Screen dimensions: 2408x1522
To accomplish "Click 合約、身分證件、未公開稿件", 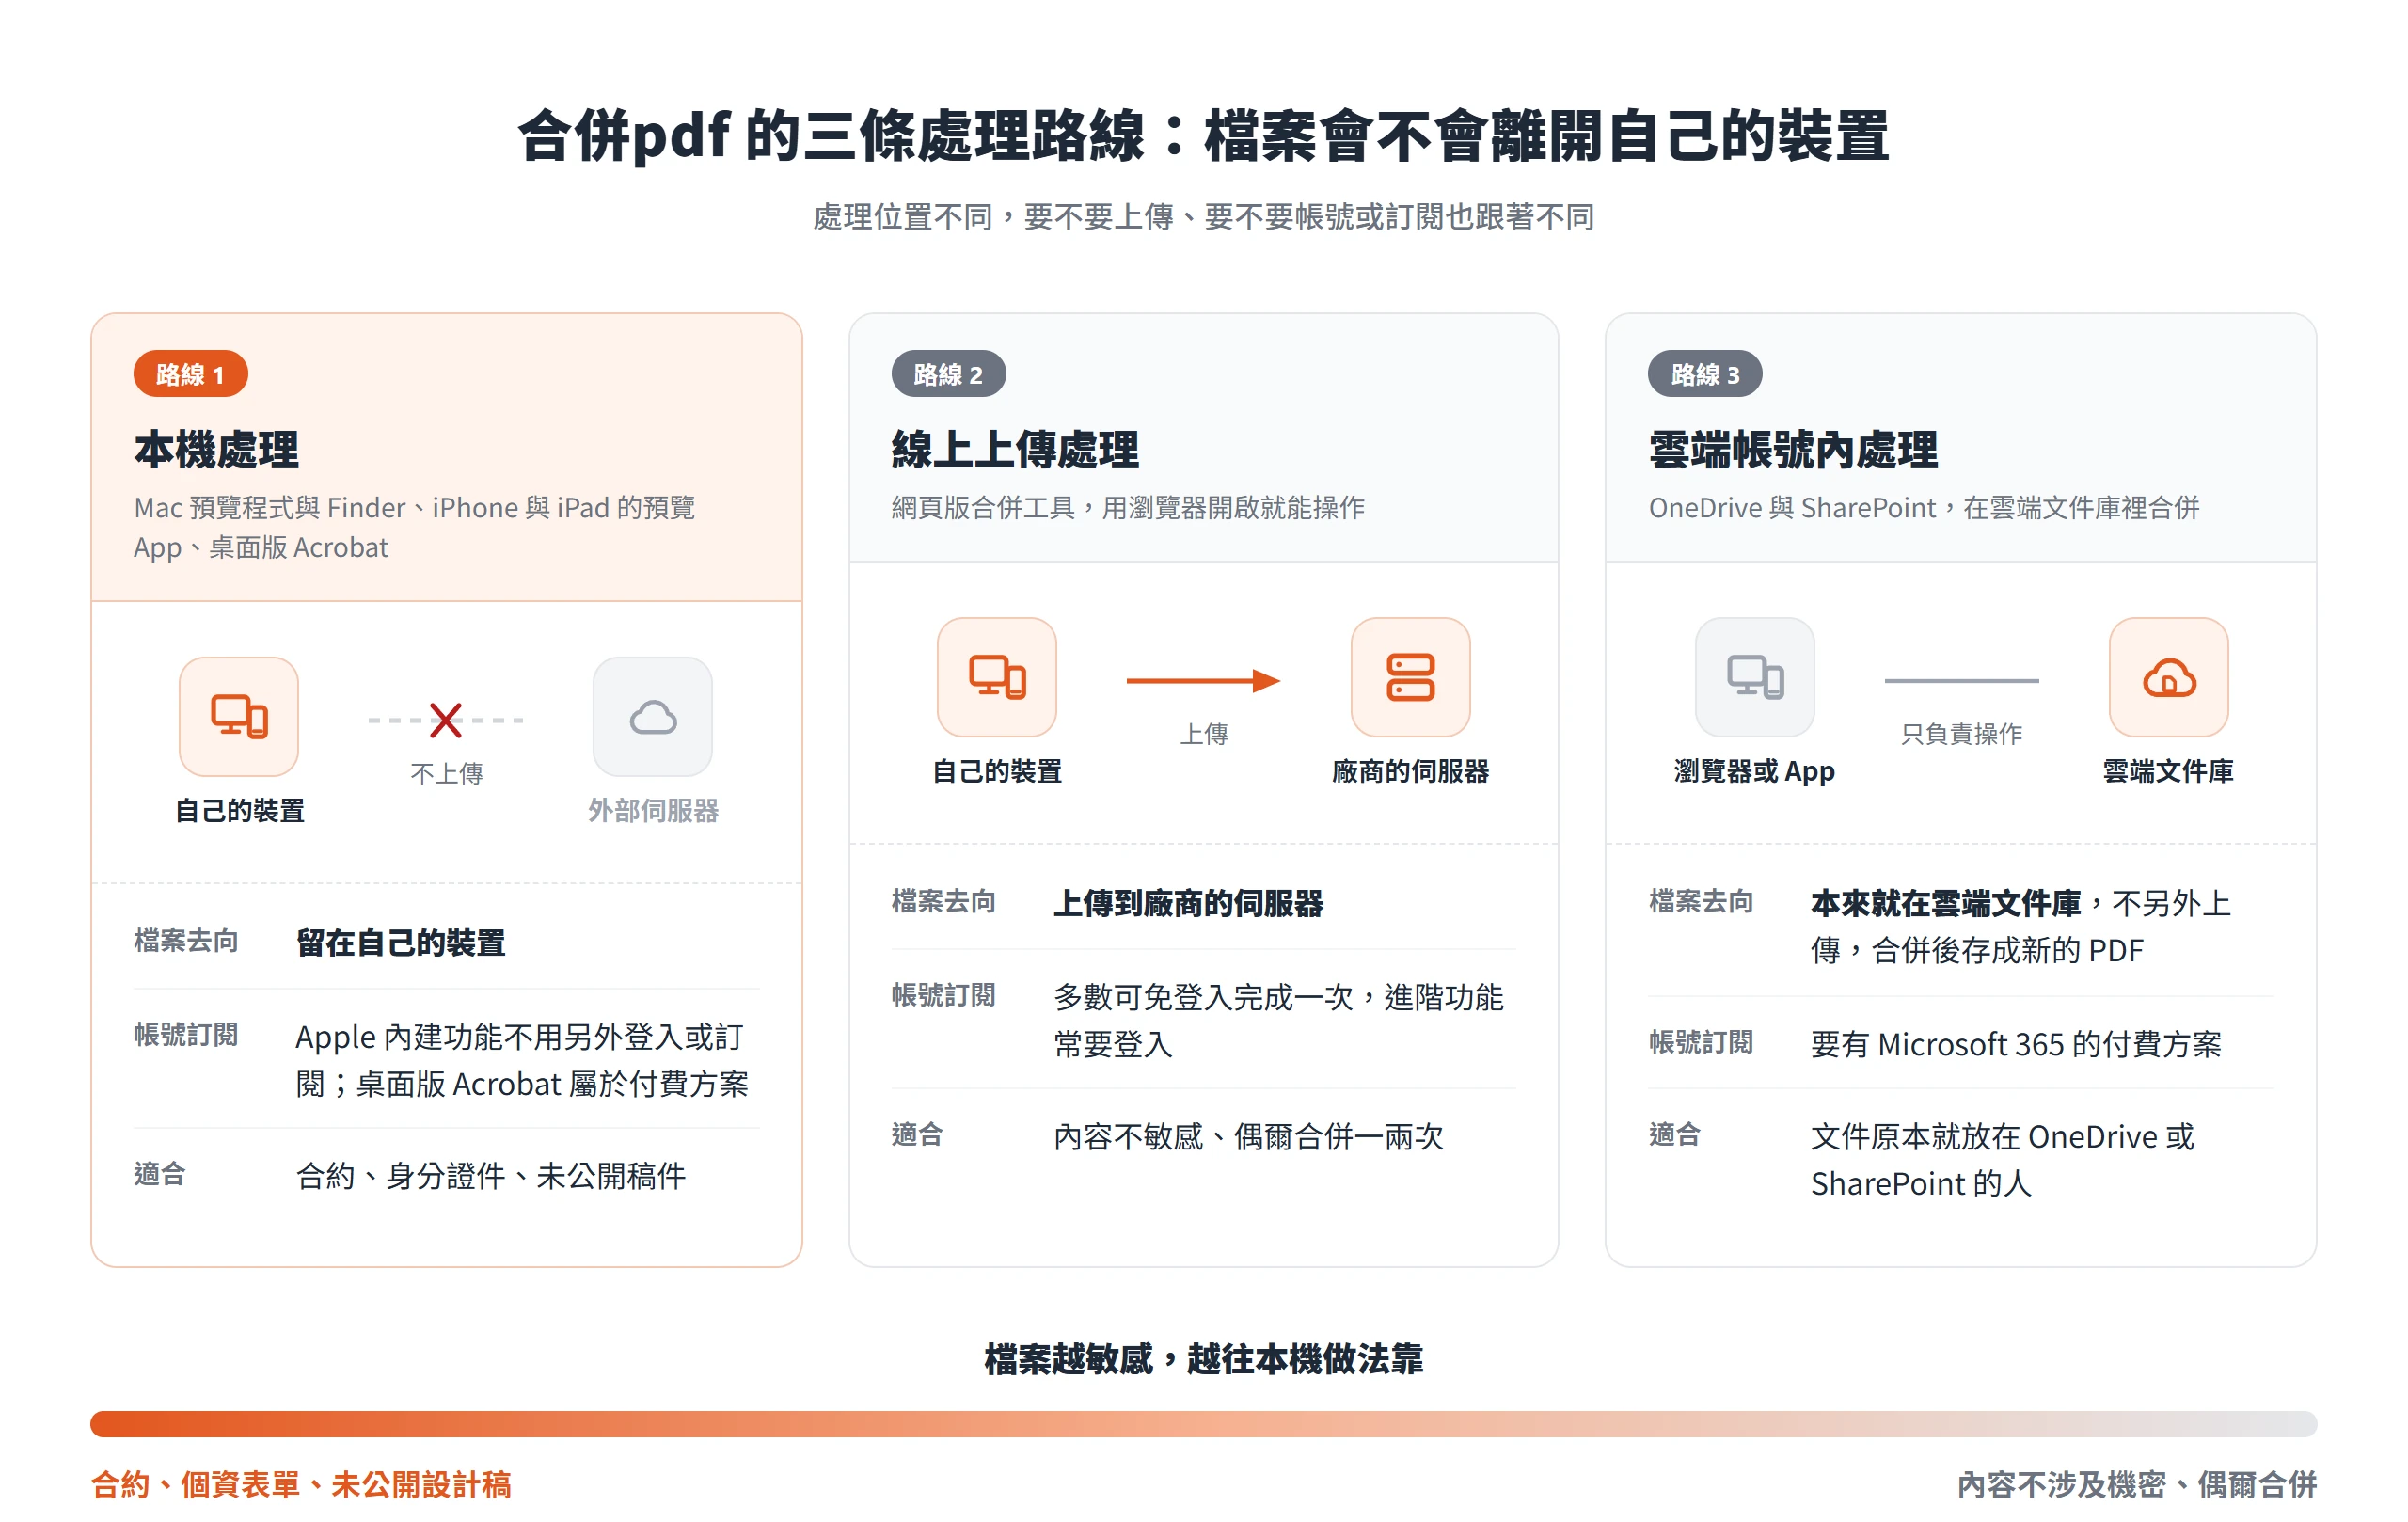I will pos(491,1176).
